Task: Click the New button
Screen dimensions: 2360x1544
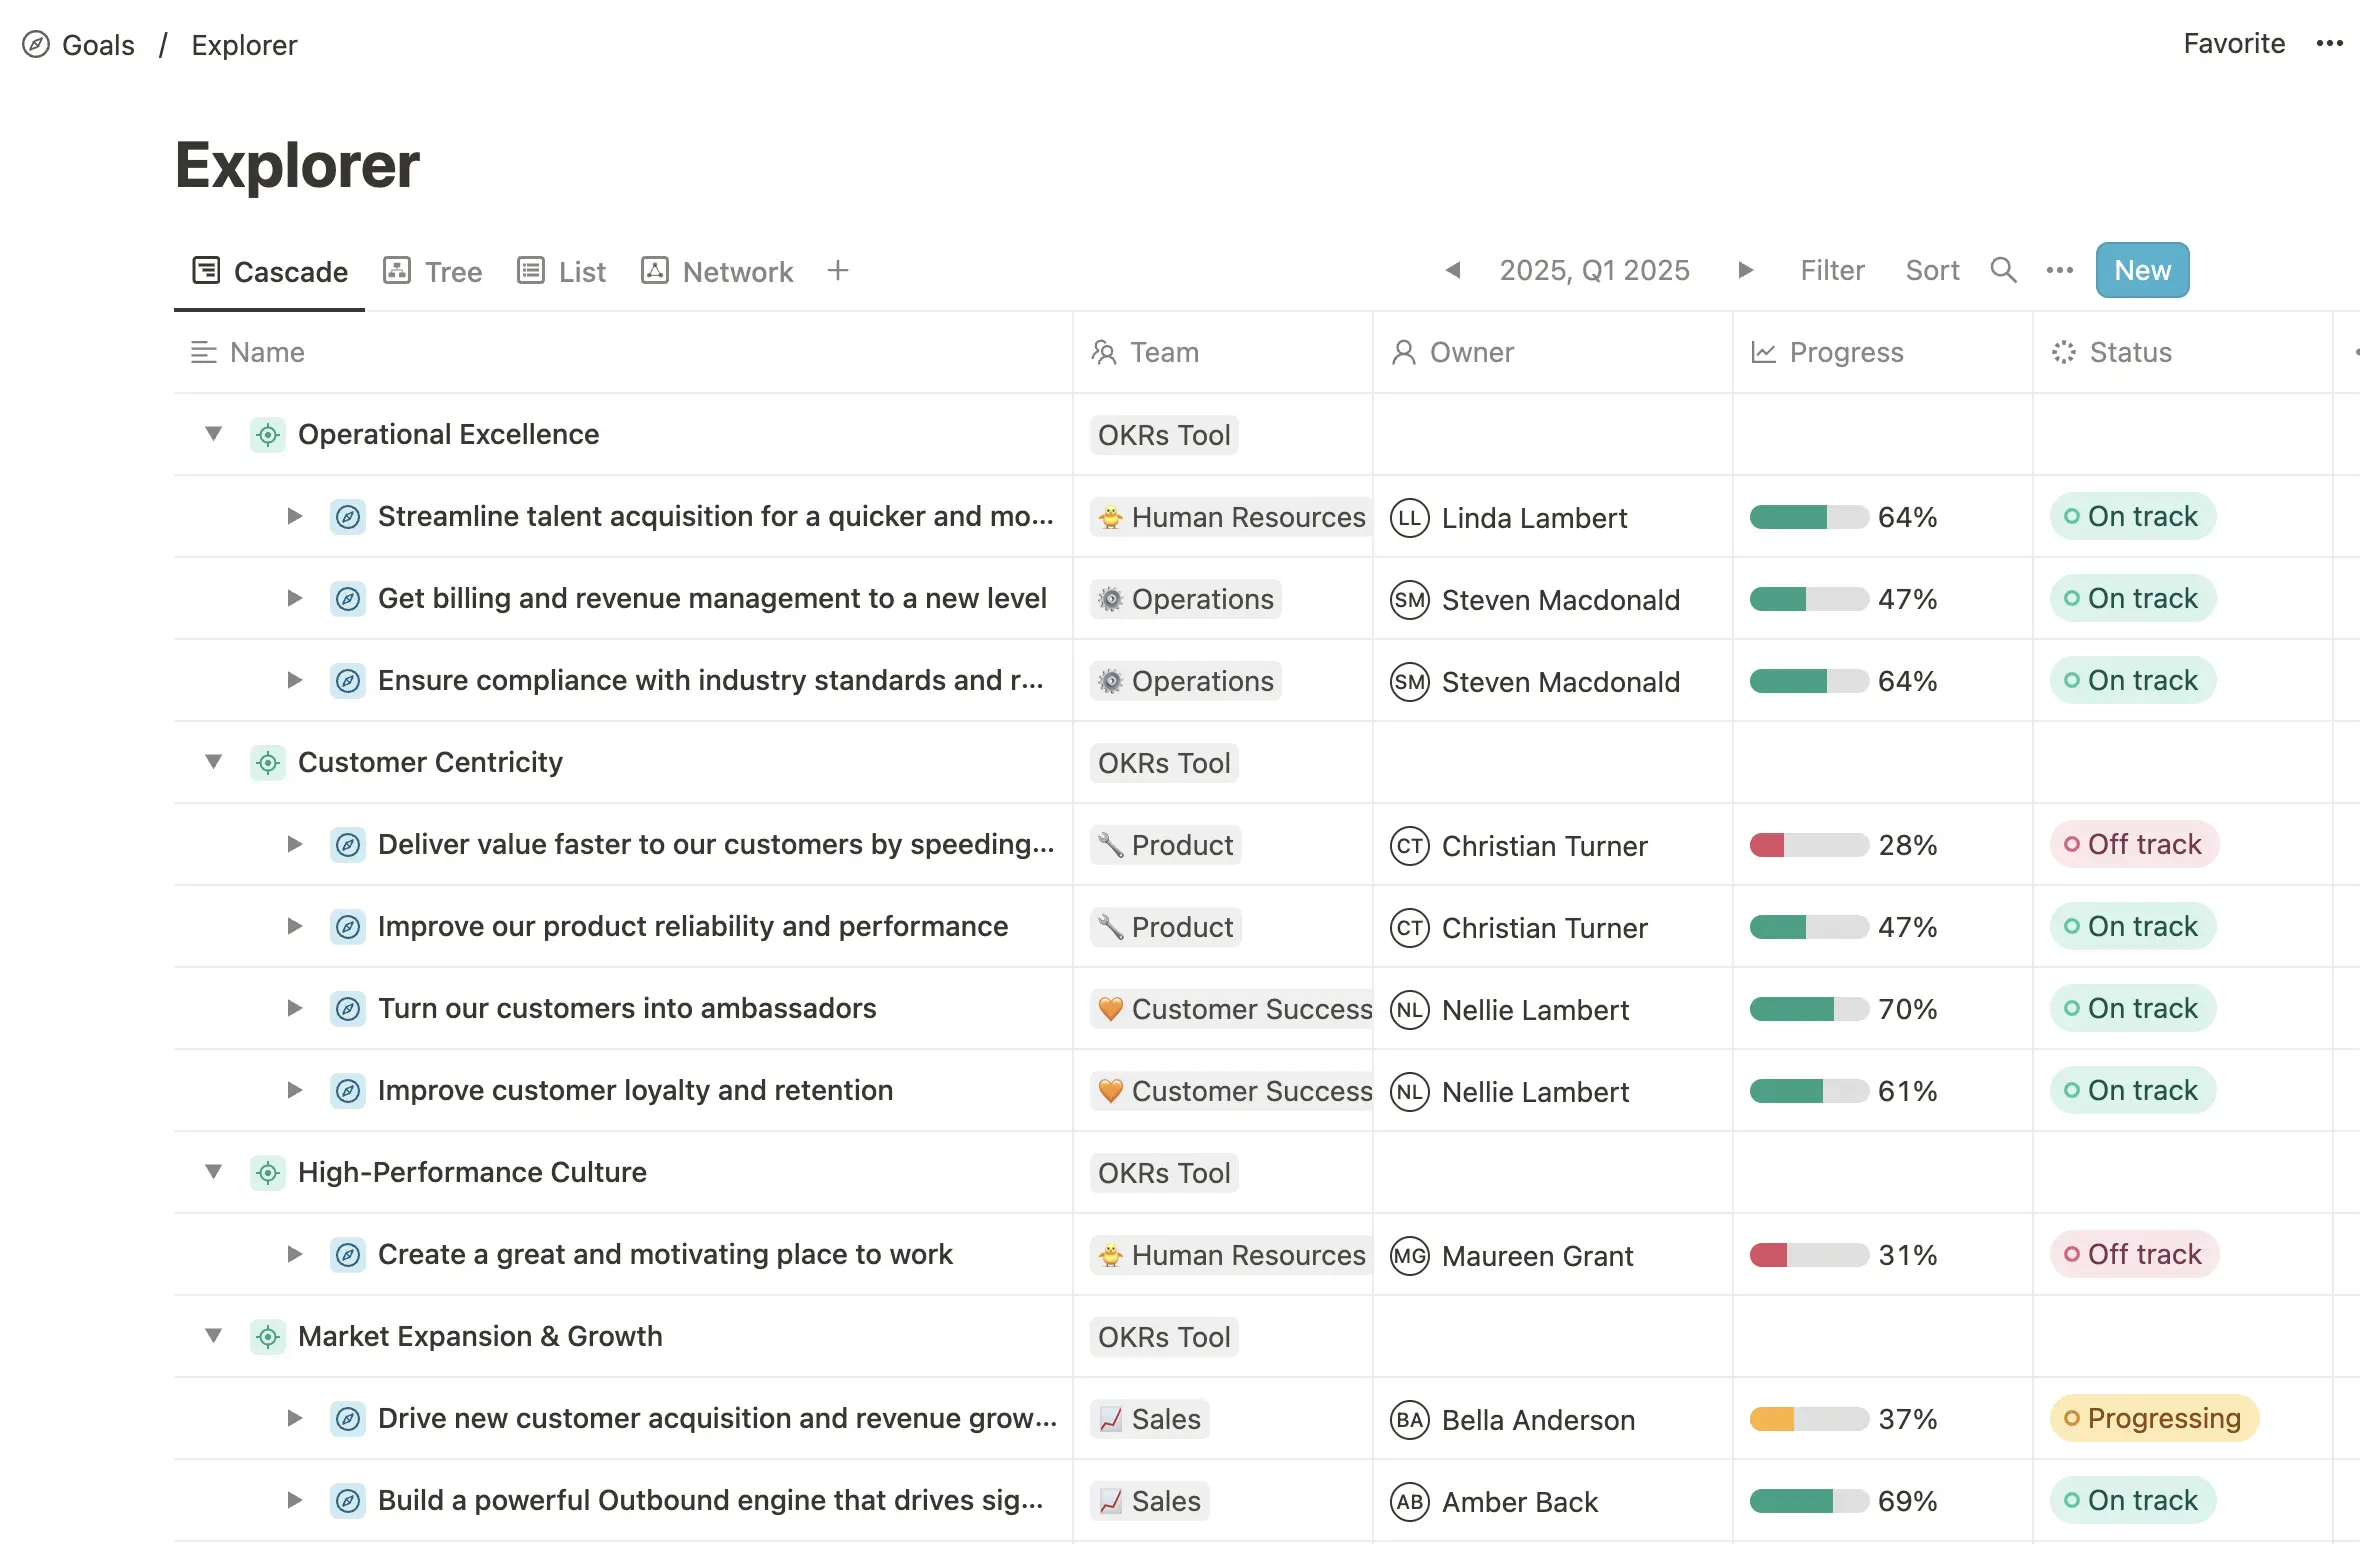Action: click(x=2142, y=270)
